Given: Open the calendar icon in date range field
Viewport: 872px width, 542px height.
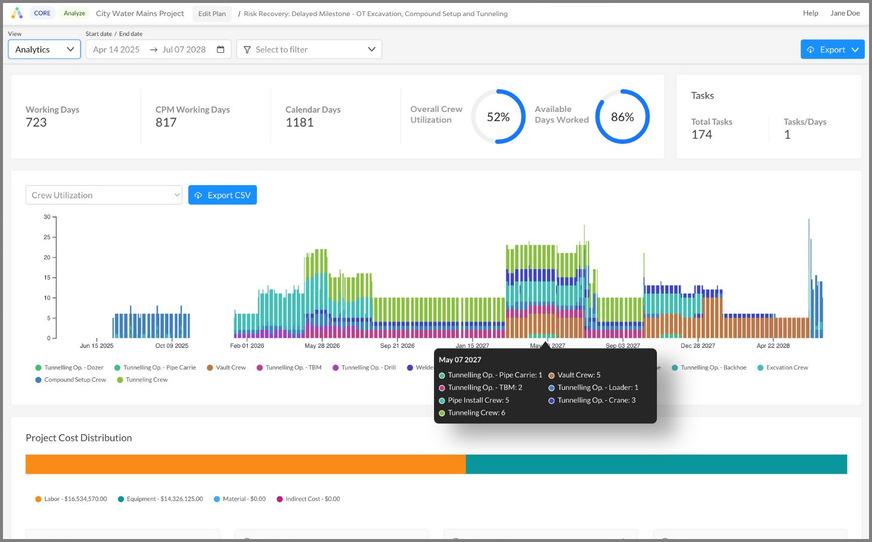Looking at the screenshot, I should (220, 49).
